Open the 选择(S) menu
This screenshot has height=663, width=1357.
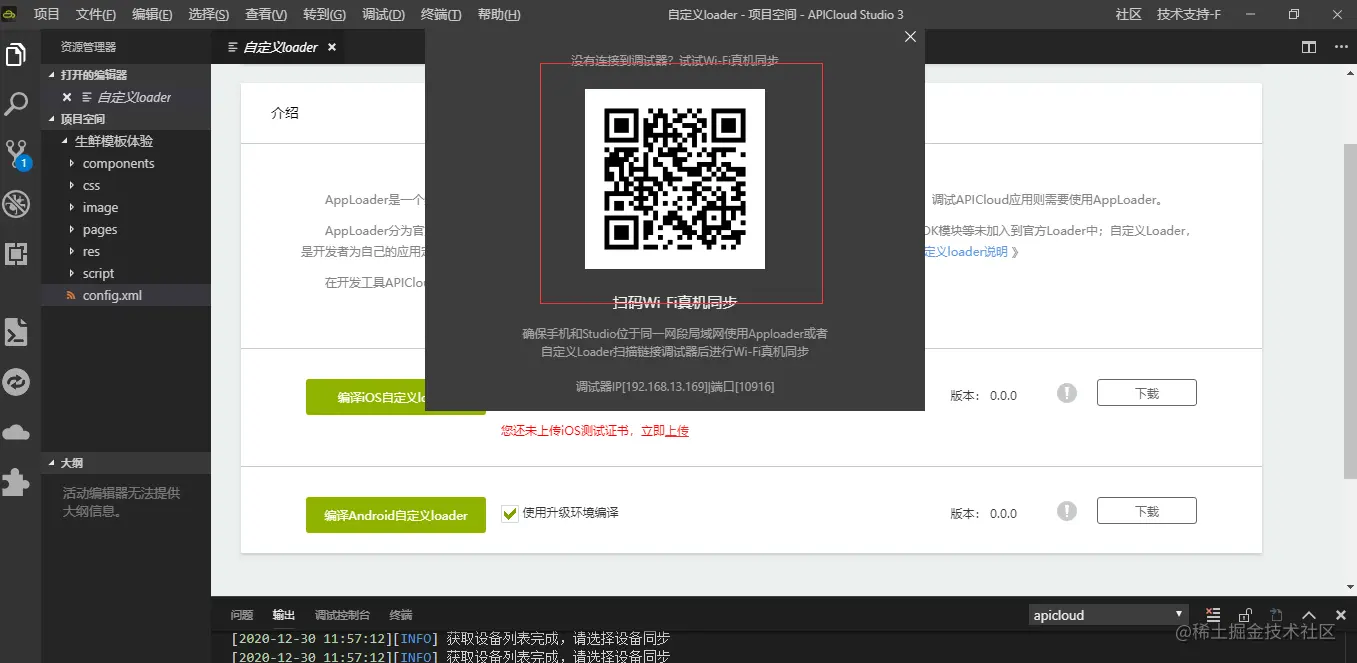click(x=208, y=14)
